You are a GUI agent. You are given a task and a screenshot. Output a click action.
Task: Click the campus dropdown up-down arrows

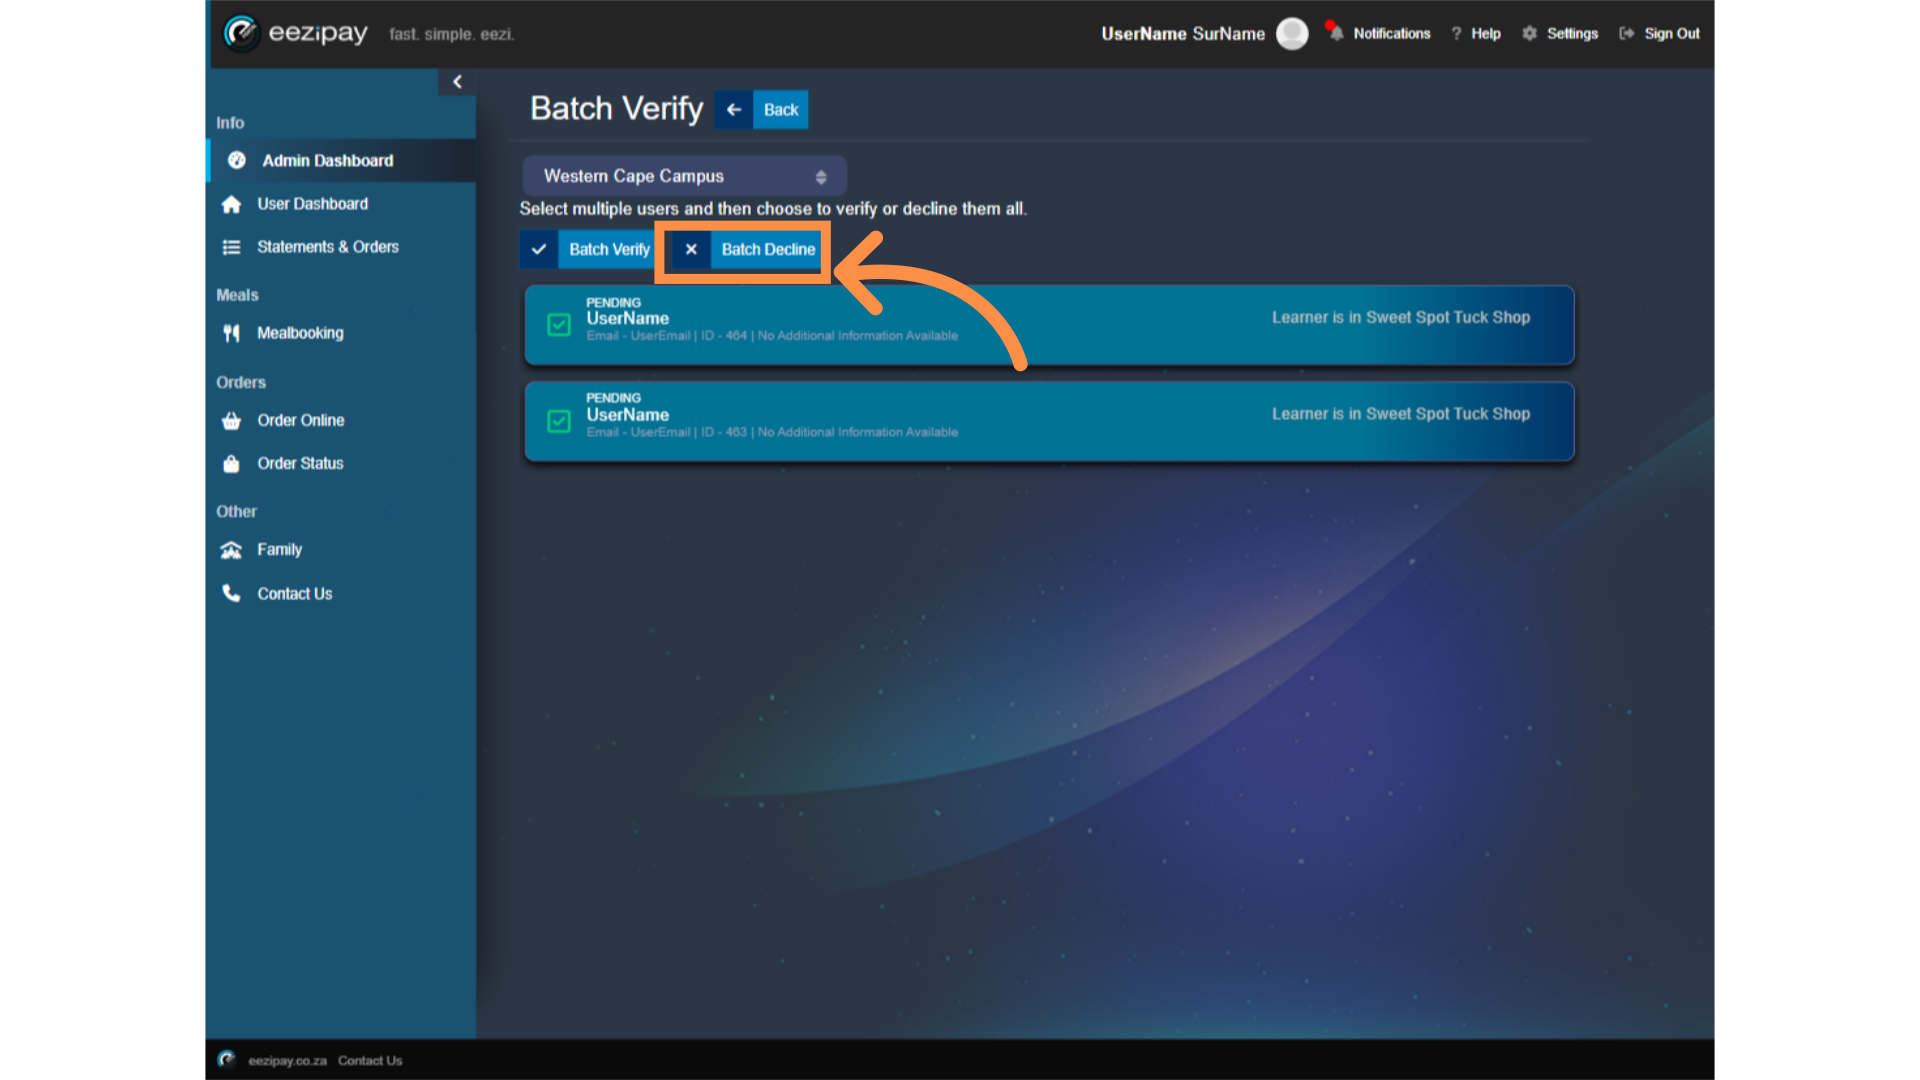pos(821,177)
